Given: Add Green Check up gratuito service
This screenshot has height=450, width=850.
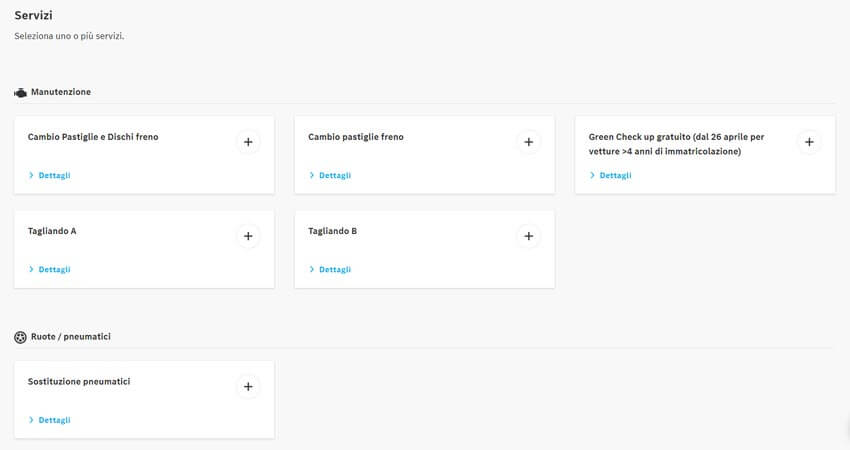Looking at the screenshot, I should tap(809, 142).
